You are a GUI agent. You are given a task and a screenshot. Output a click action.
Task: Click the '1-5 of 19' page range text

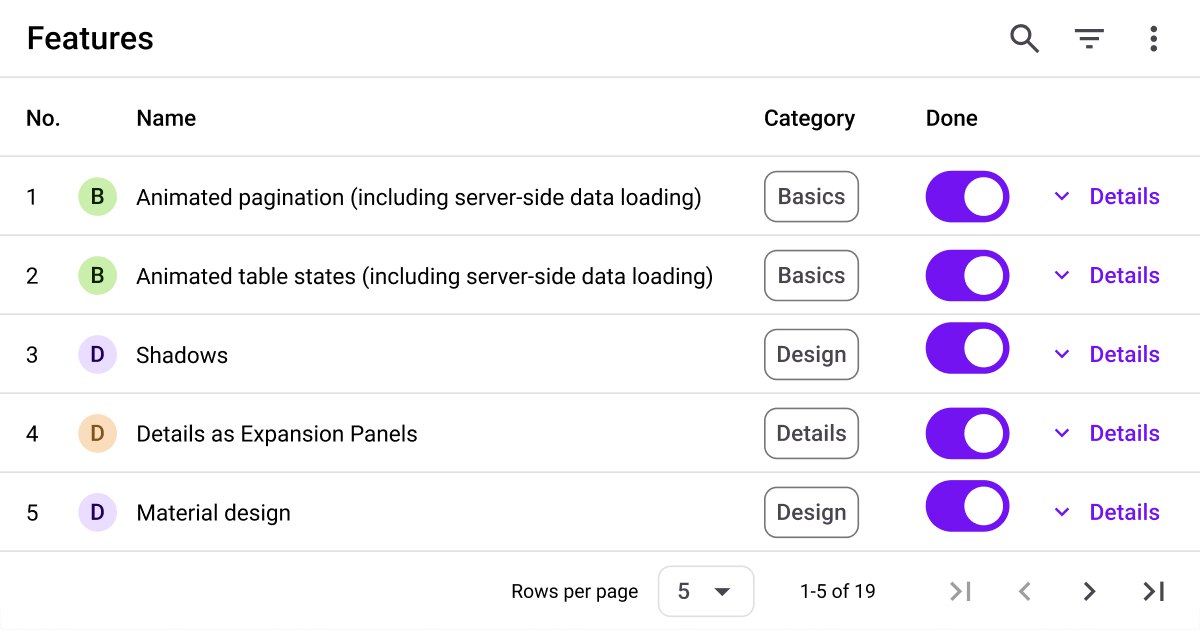tap(837, 591)
